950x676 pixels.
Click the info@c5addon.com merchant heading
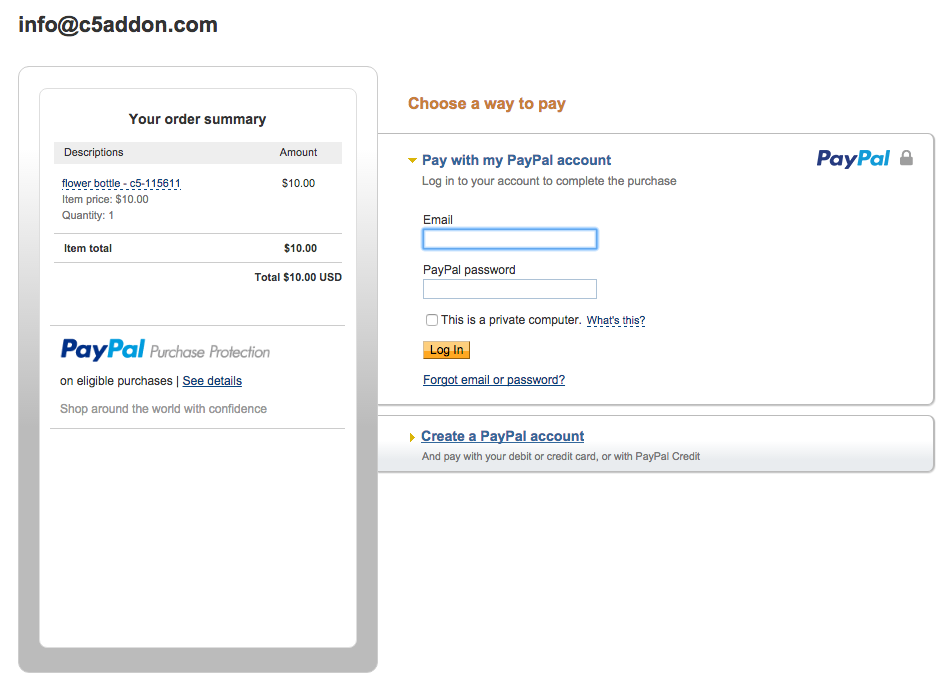(x=118, y=25)
